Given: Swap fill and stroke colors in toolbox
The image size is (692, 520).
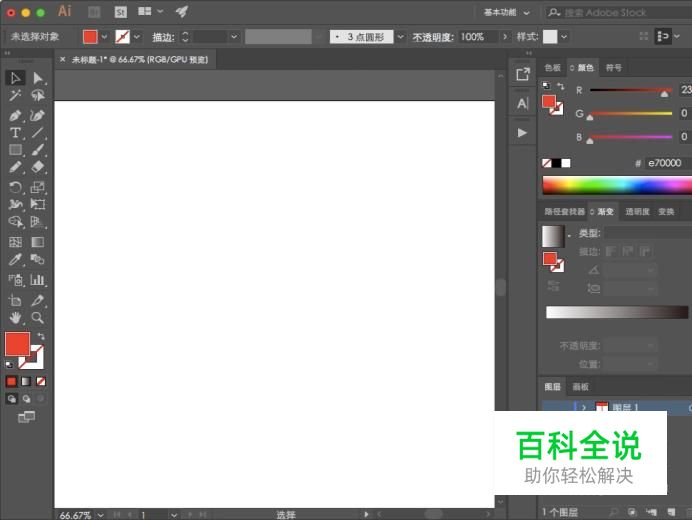Looking at the screenshot, I should pos(41,336).
